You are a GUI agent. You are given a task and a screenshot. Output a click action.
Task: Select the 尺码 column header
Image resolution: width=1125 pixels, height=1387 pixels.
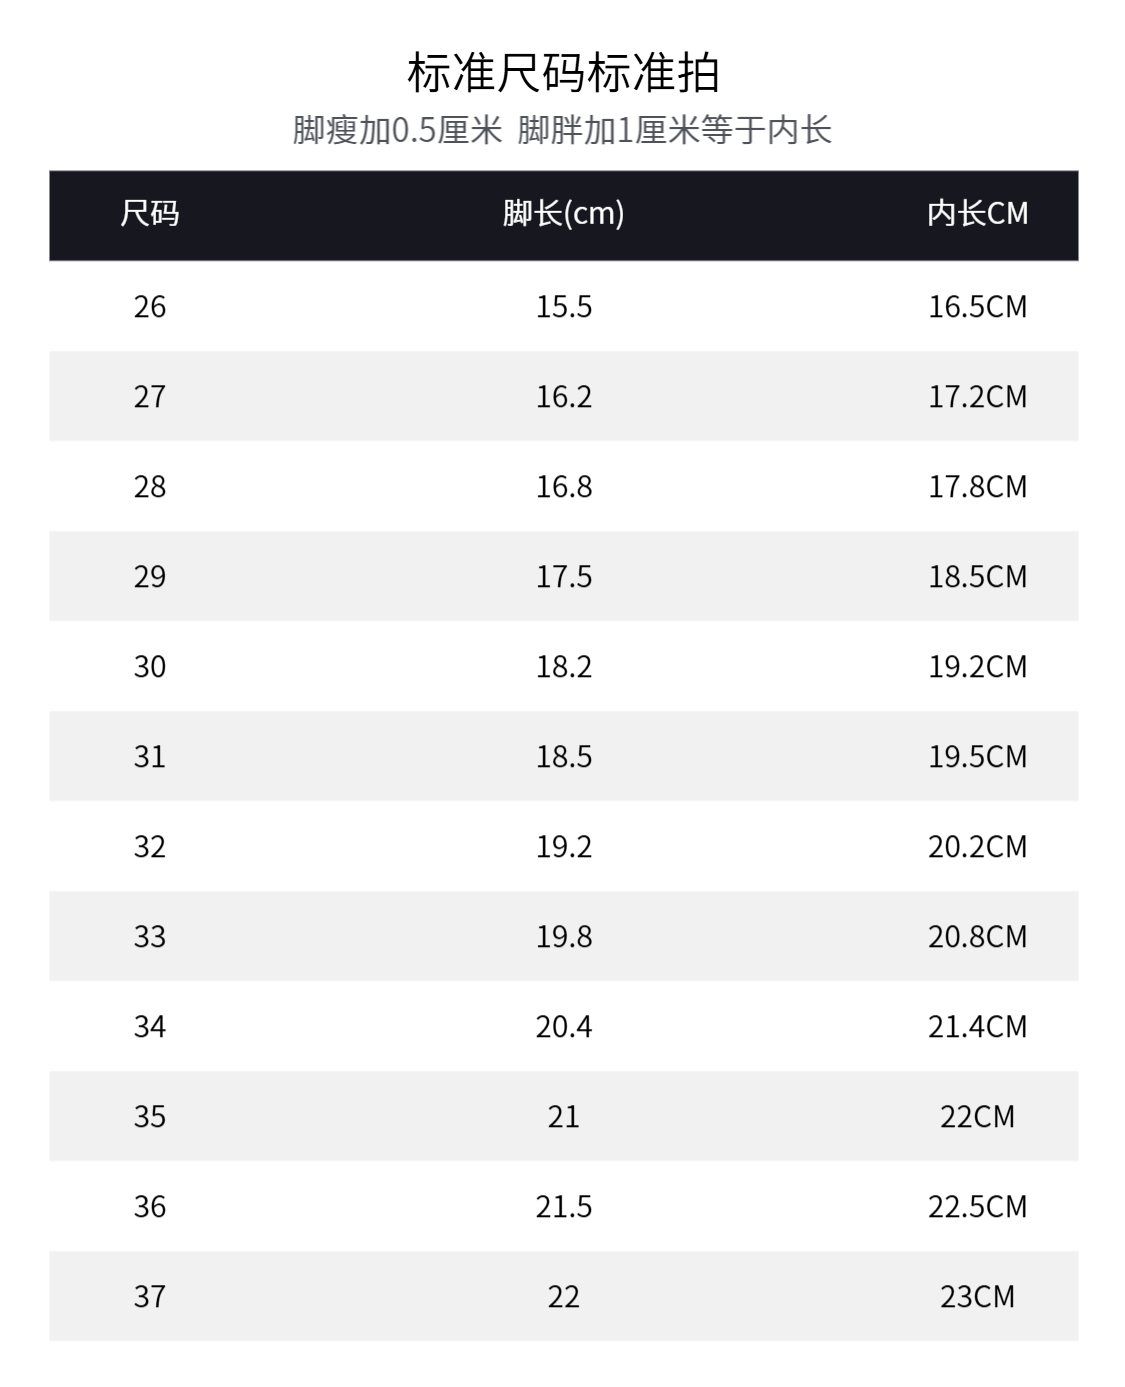pos(150,213)
